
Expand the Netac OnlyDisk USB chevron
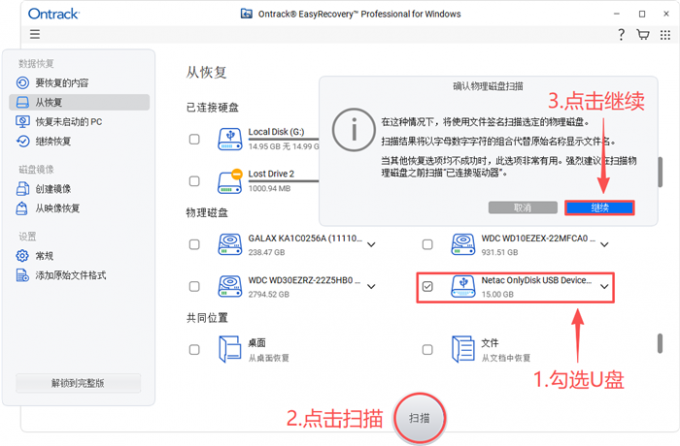605,287
